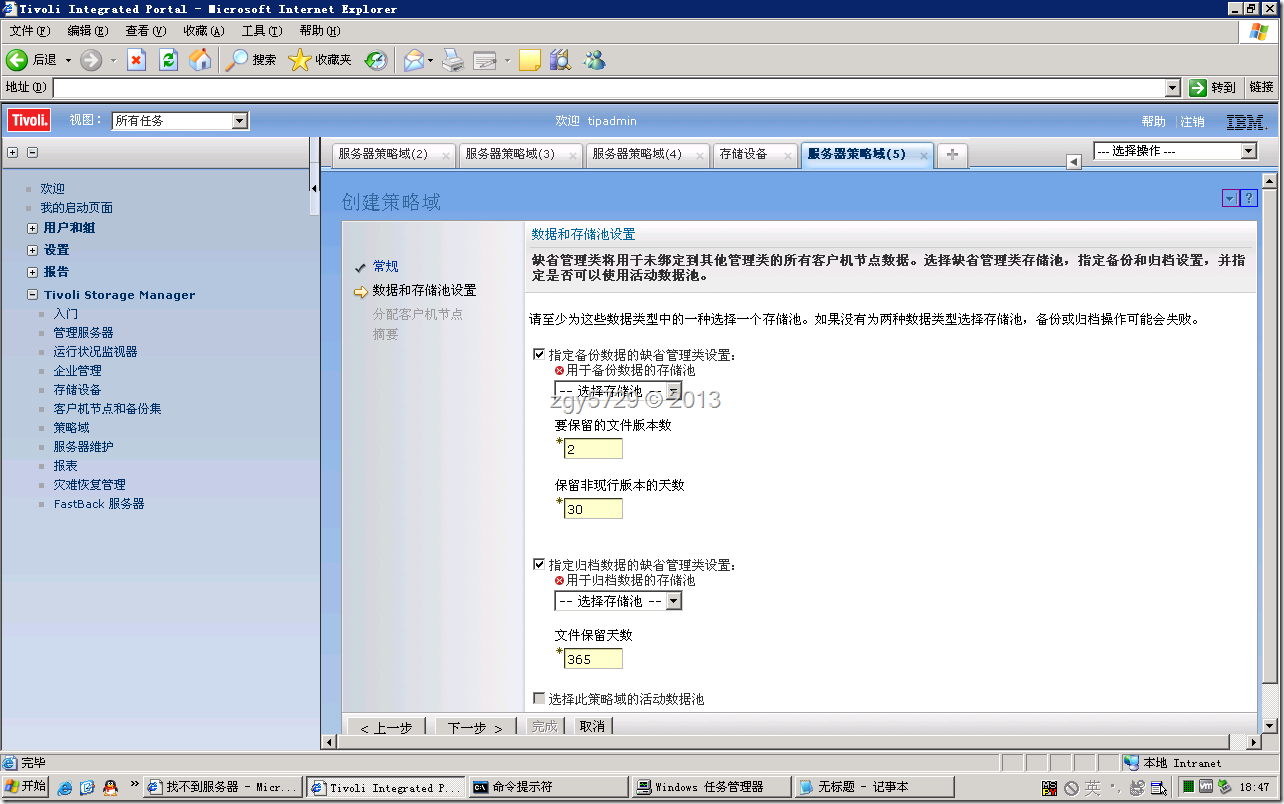Click the IE Home icon

[x=200, y=60]
